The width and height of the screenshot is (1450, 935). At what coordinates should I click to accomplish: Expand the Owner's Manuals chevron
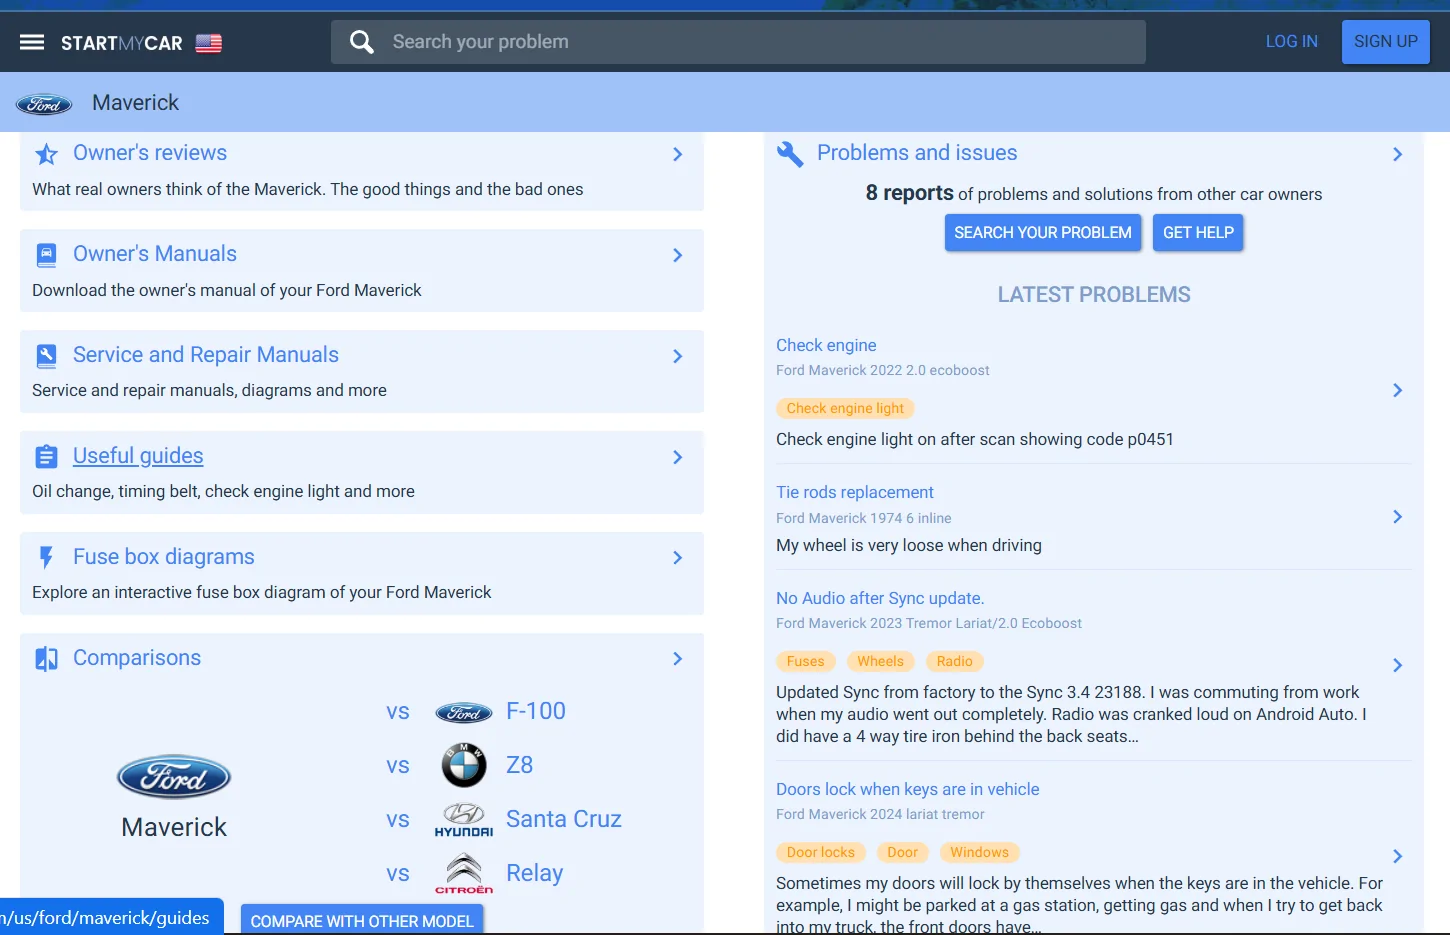coord(678,255)
